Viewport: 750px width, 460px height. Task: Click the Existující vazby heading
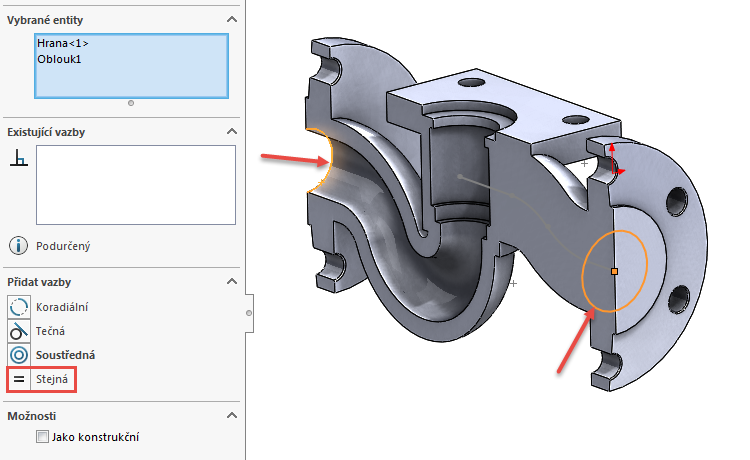point(46,132)
